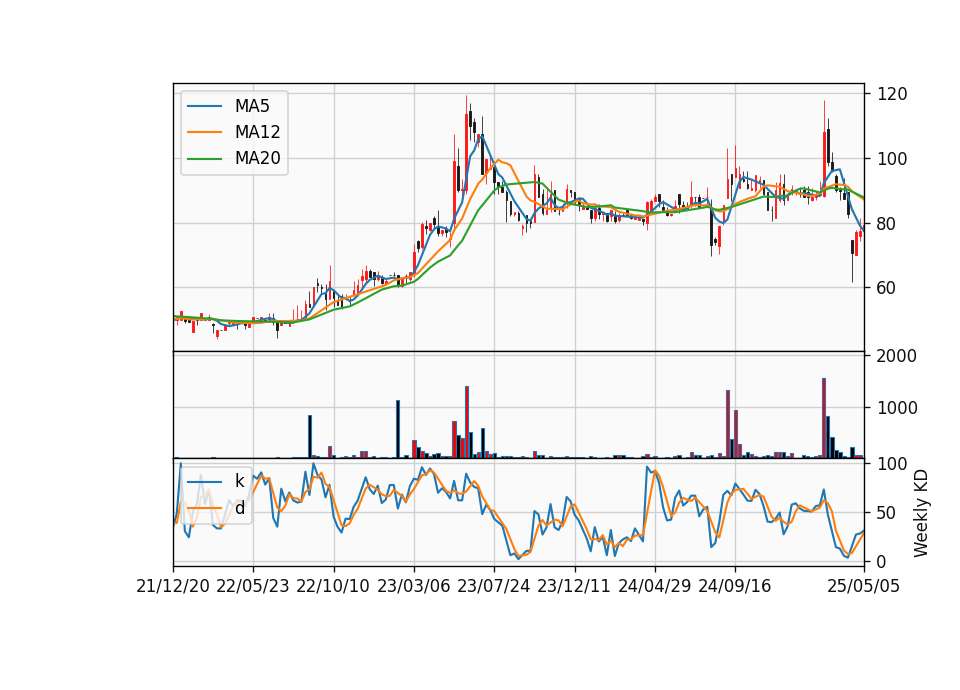Viewport: 960px width, 690px height.
Task: Click the orange MA12 legend line sample
Action: (204, 132)
